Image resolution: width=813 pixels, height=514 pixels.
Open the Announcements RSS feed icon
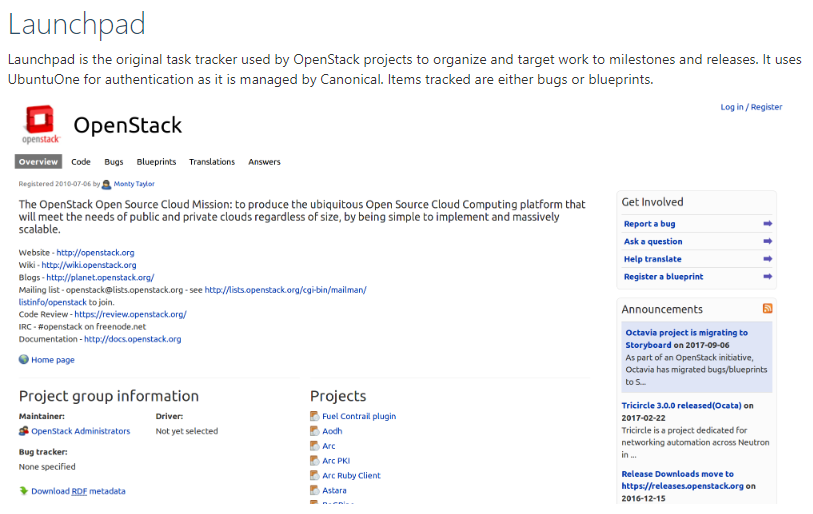pos(767,309)
